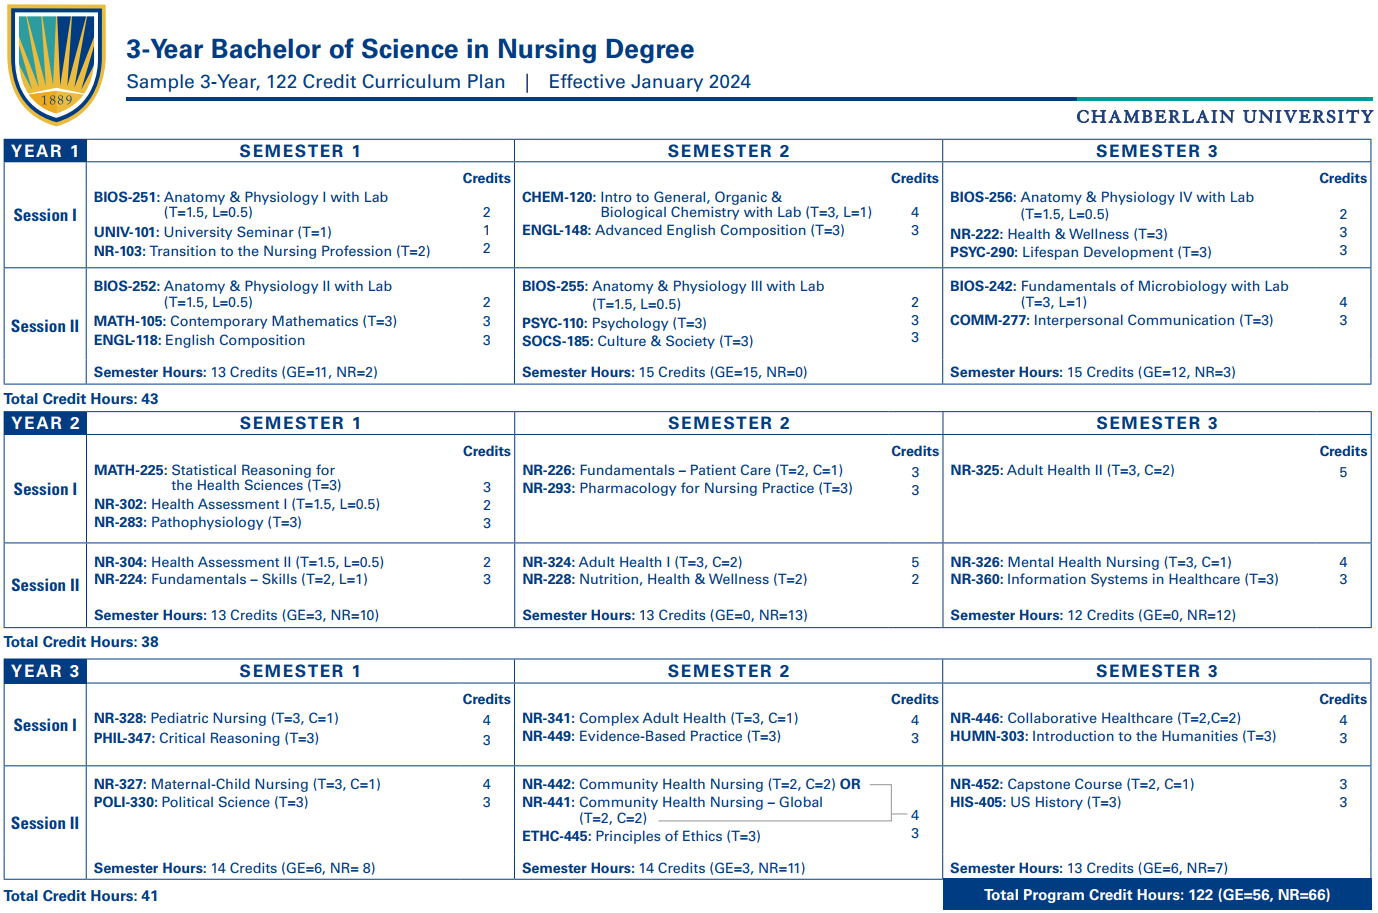The height and width of the screenshot is (913, 1378).
Task: Click the Effective January 2024 text
Action: 649,82
